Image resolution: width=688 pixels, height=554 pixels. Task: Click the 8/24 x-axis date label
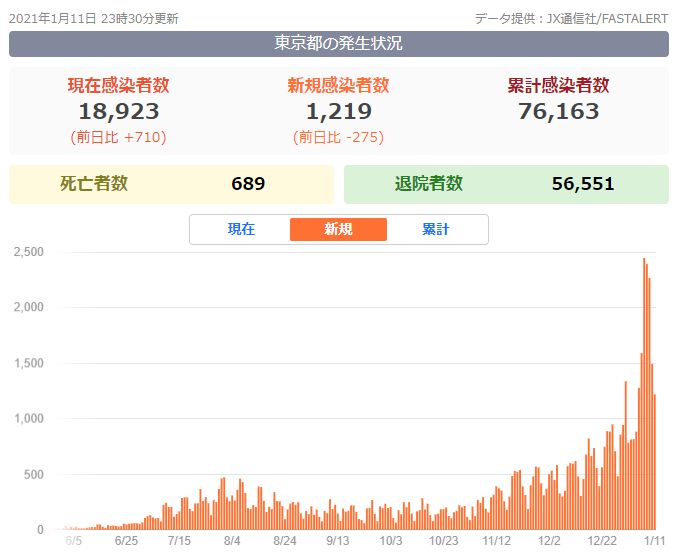pyautogui.click(x=285, y=540)
